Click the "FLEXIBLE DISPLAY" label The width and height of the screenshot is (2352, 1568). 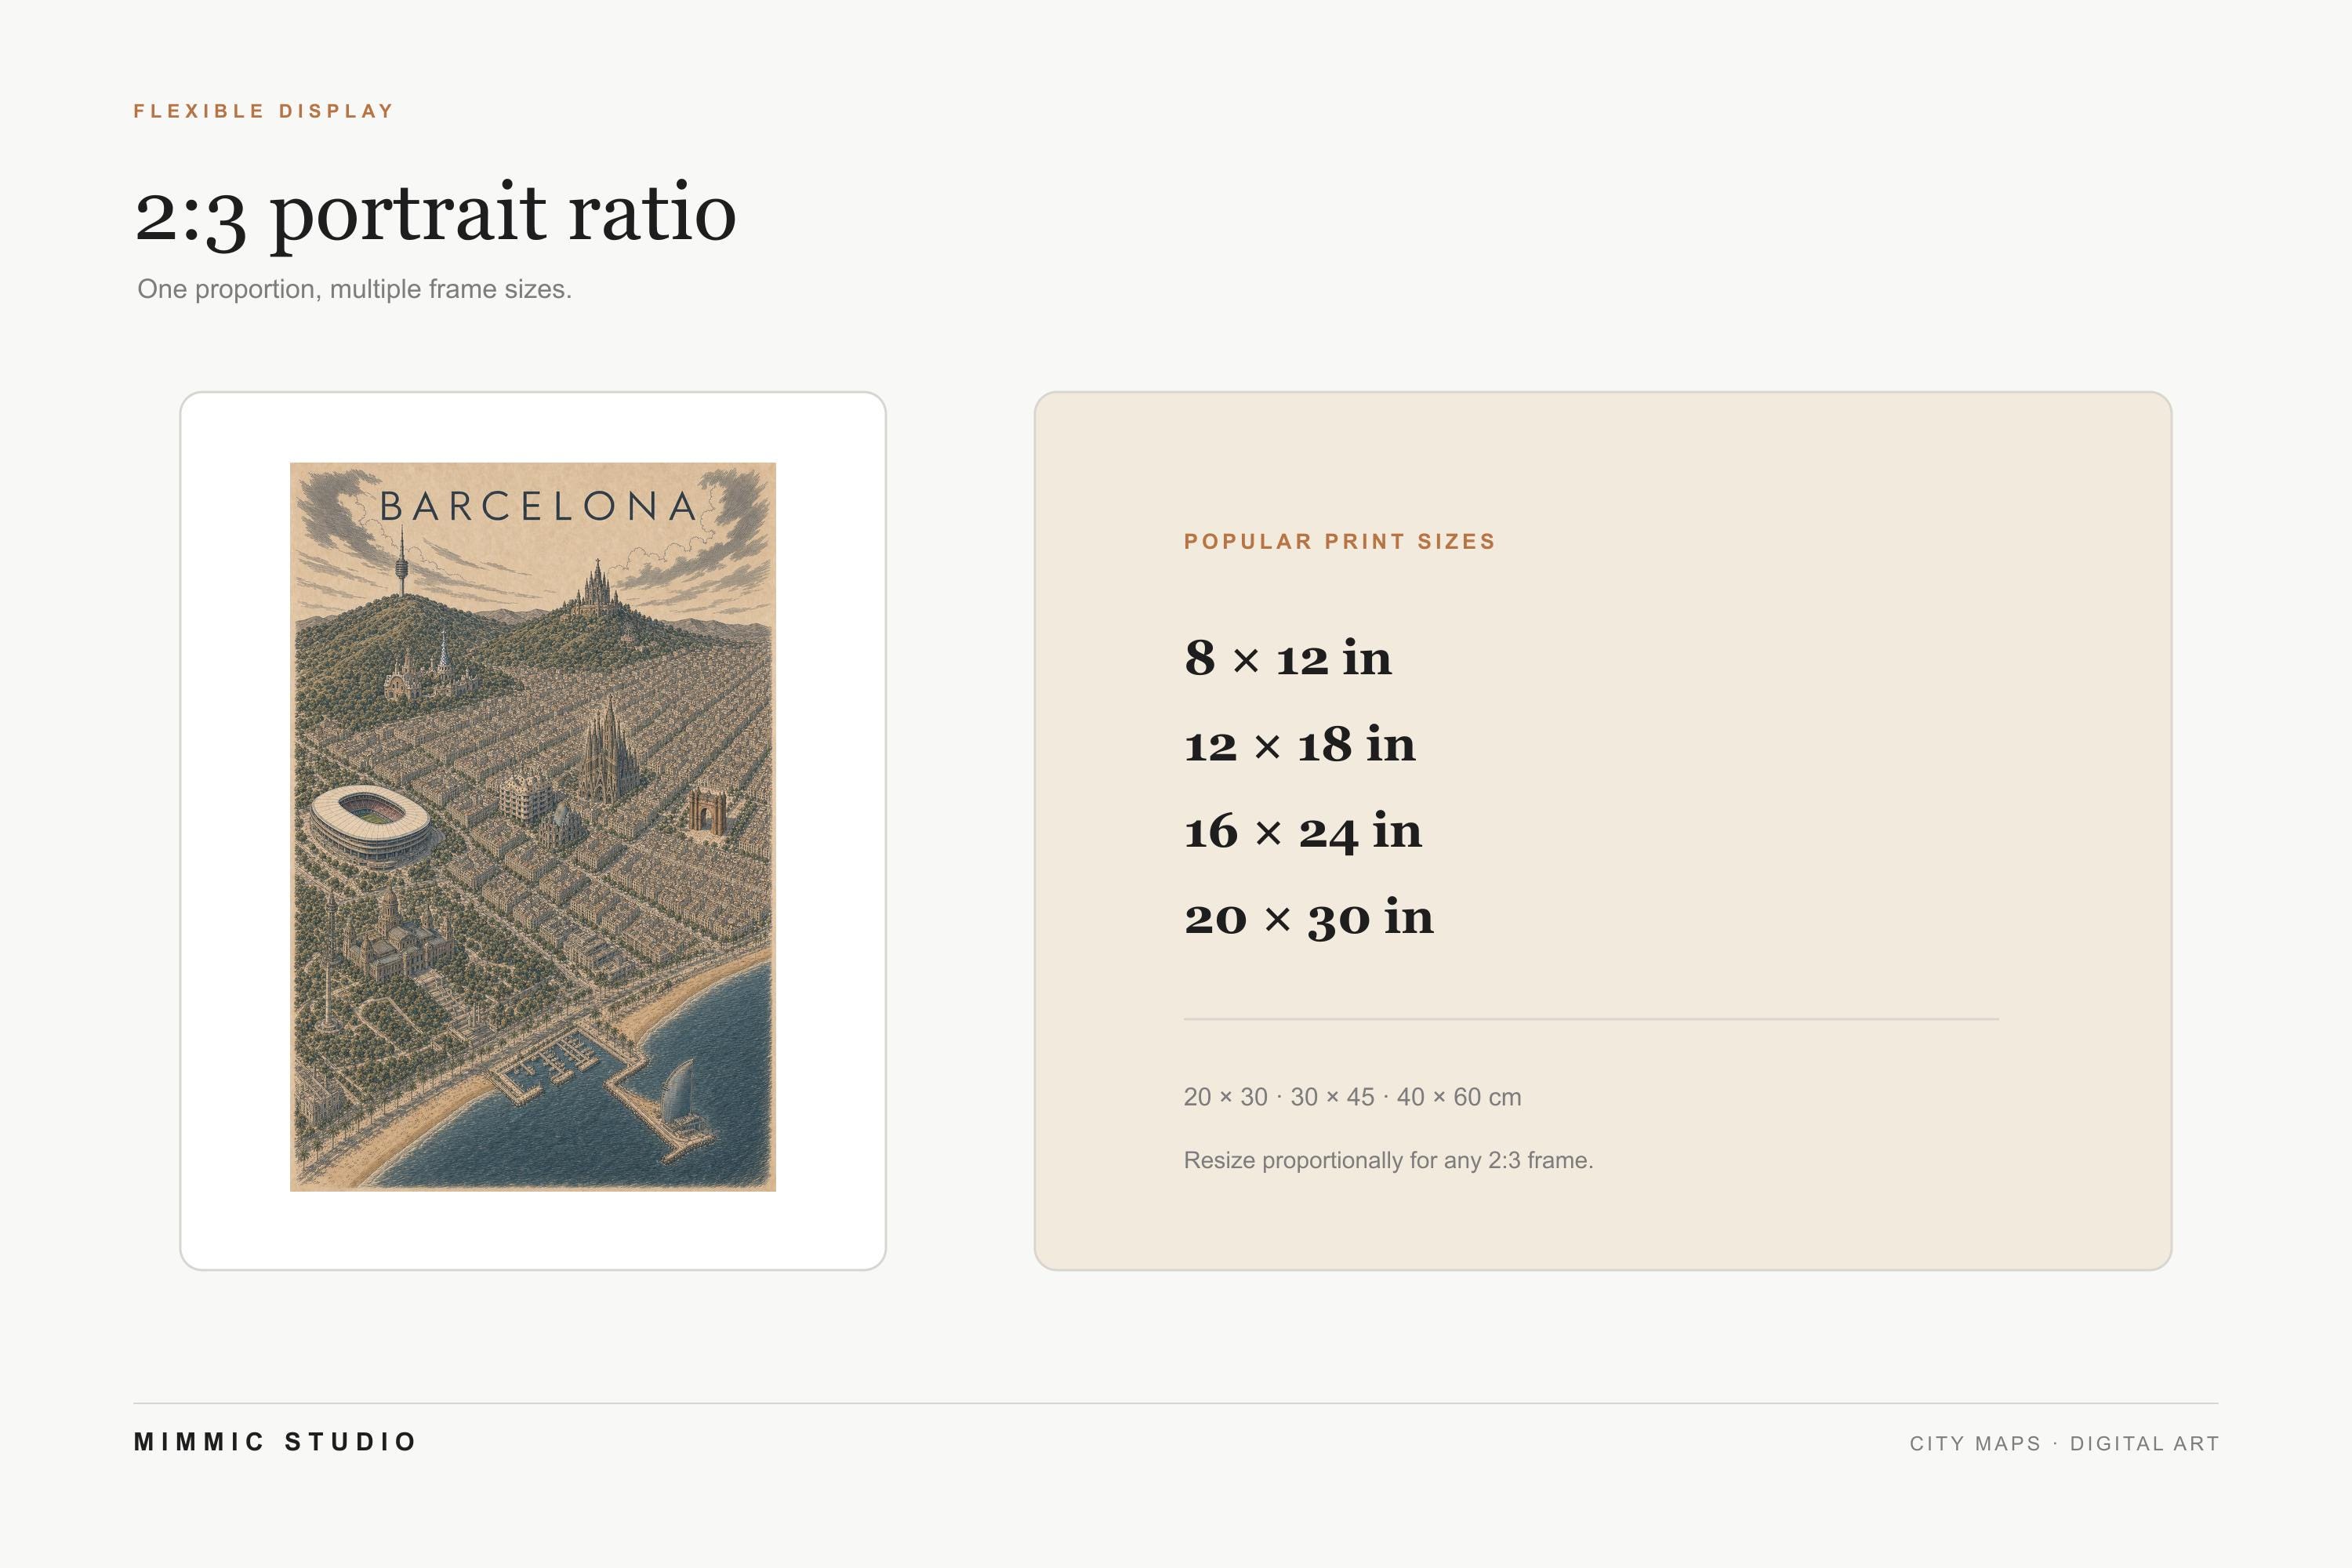264,111
